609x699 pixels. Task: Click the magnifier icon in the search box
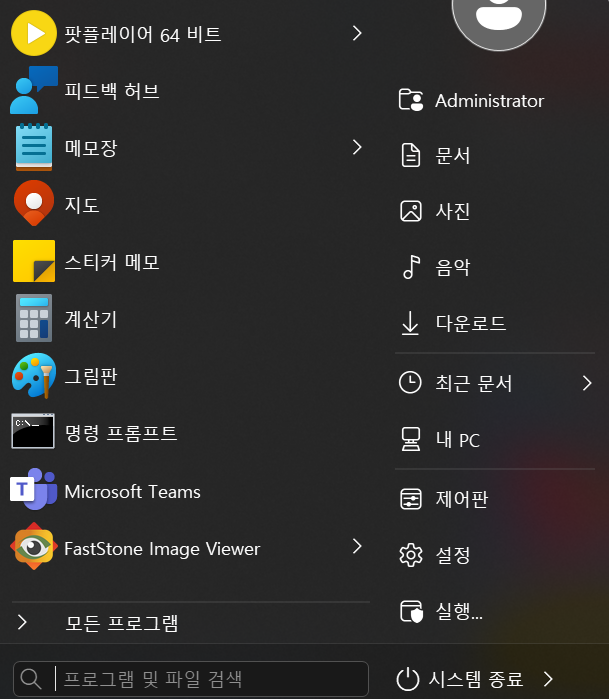click(x=31, y=679)
